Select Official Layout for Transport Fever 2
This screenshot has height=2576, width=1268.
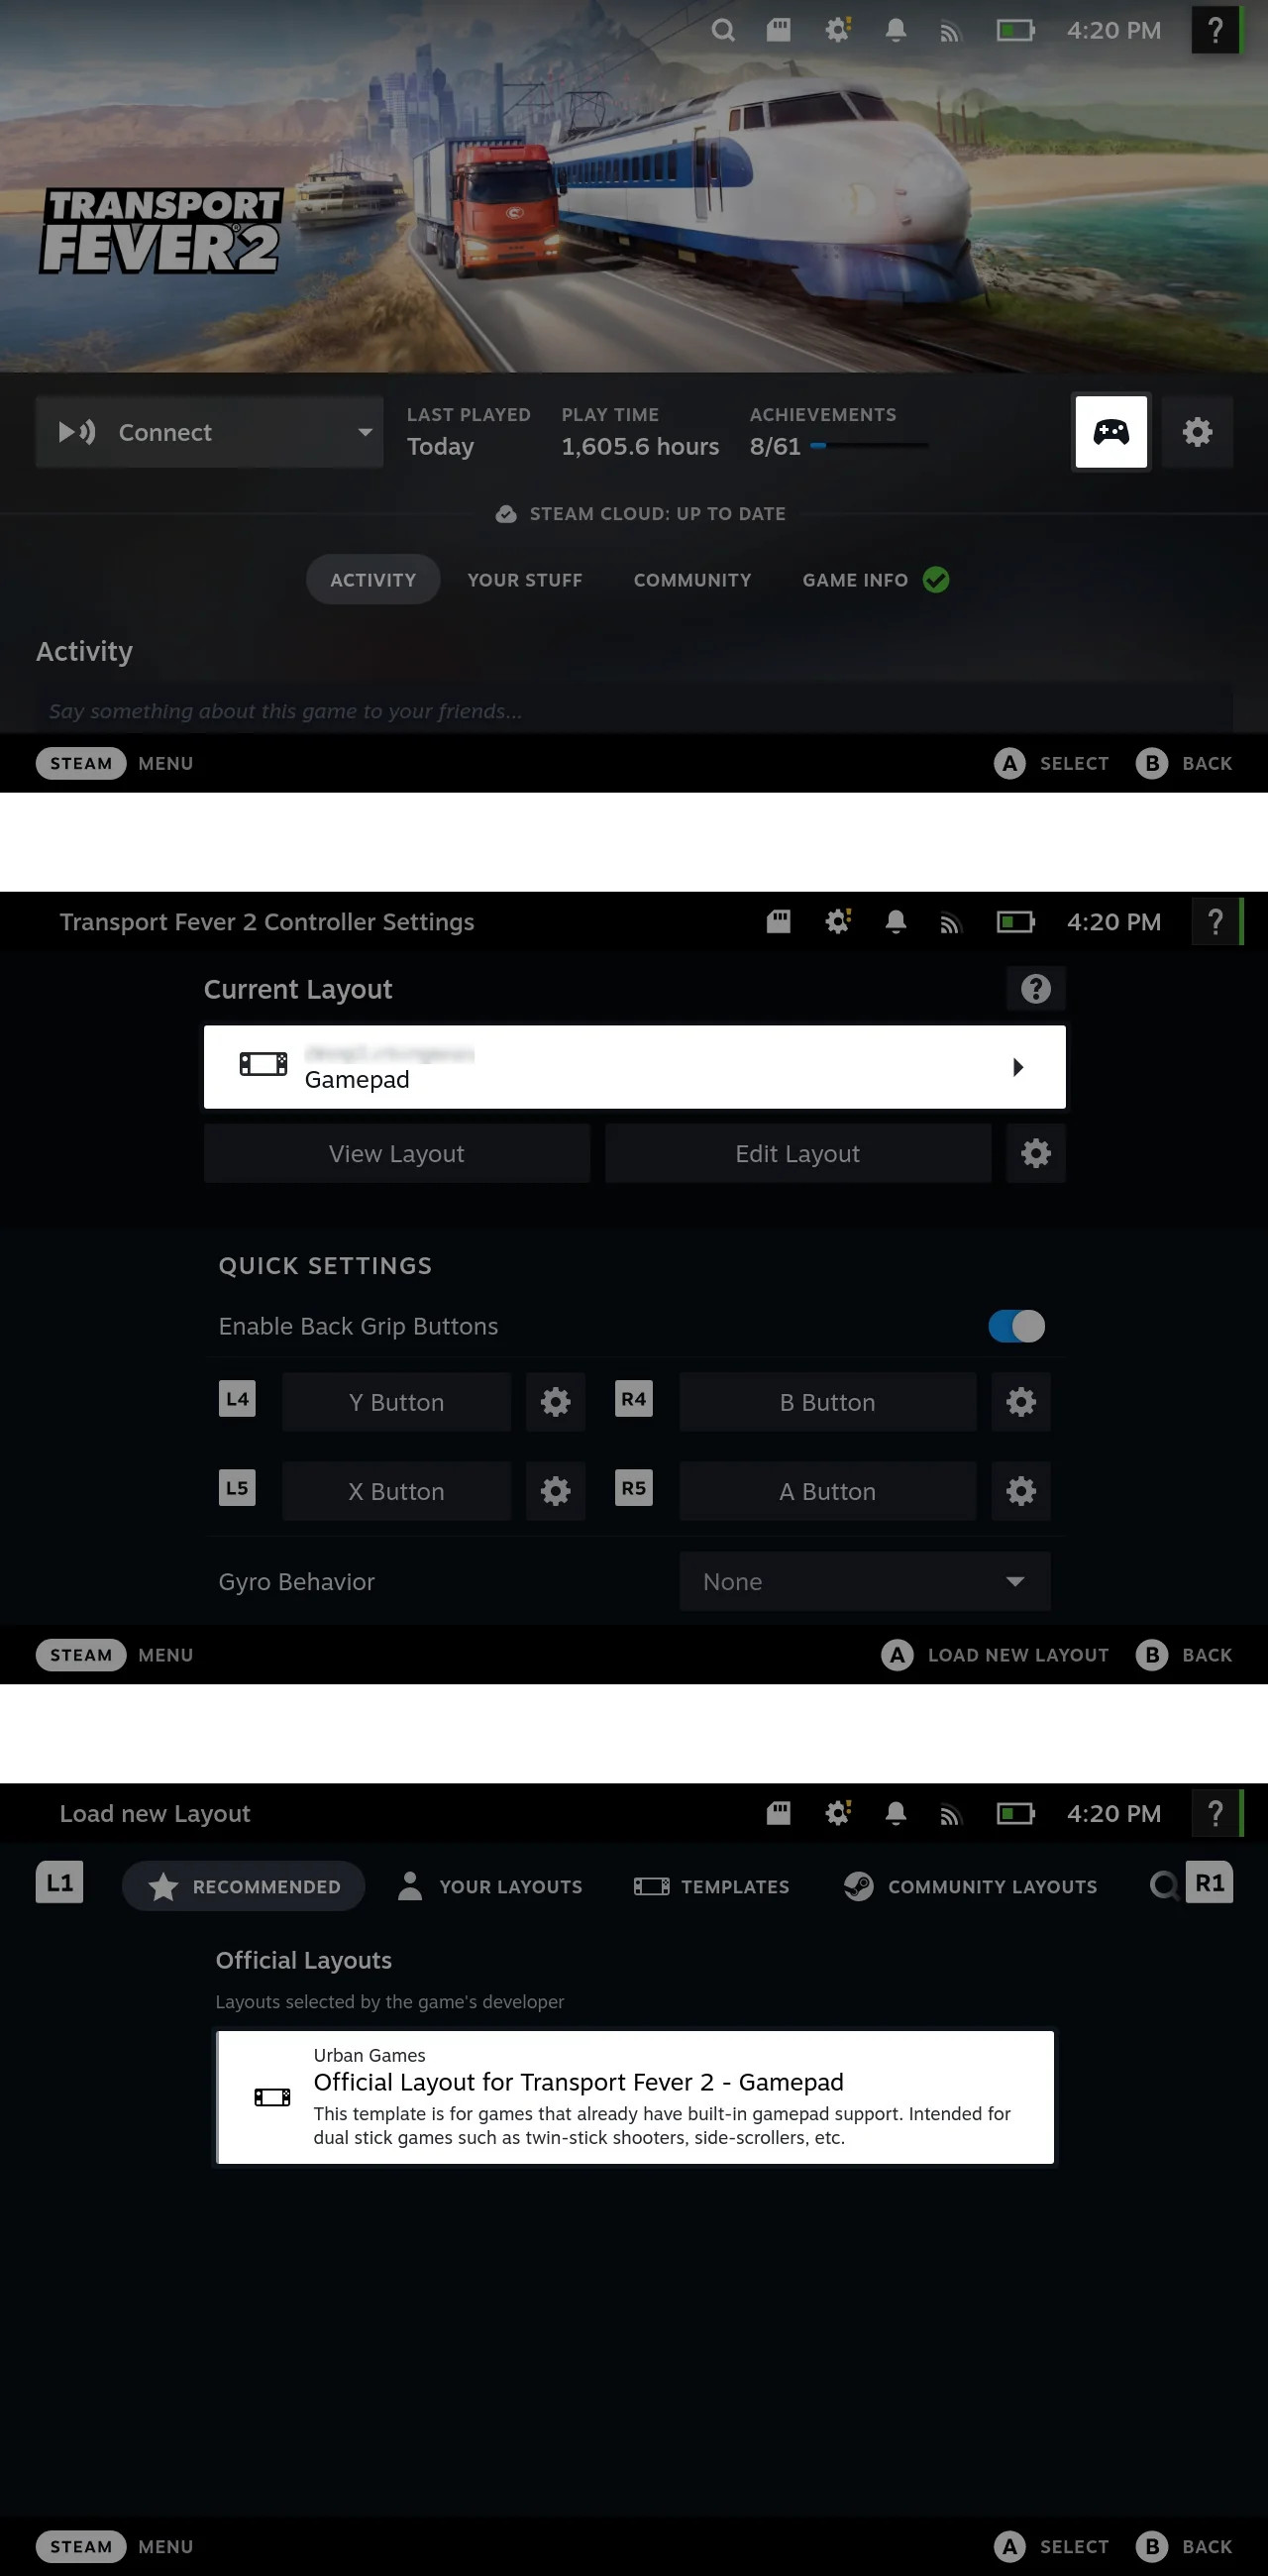point(634,2097)
